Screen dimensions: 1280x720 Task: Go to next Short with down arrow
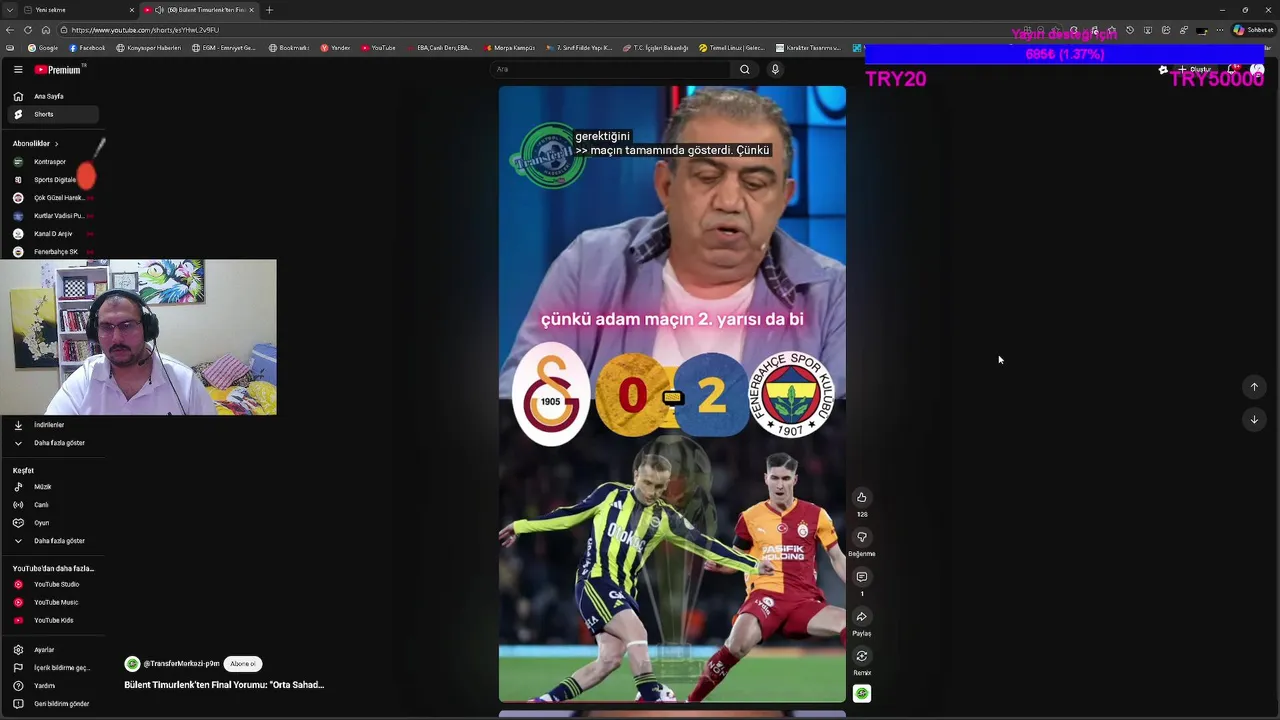pos(1254,420)
